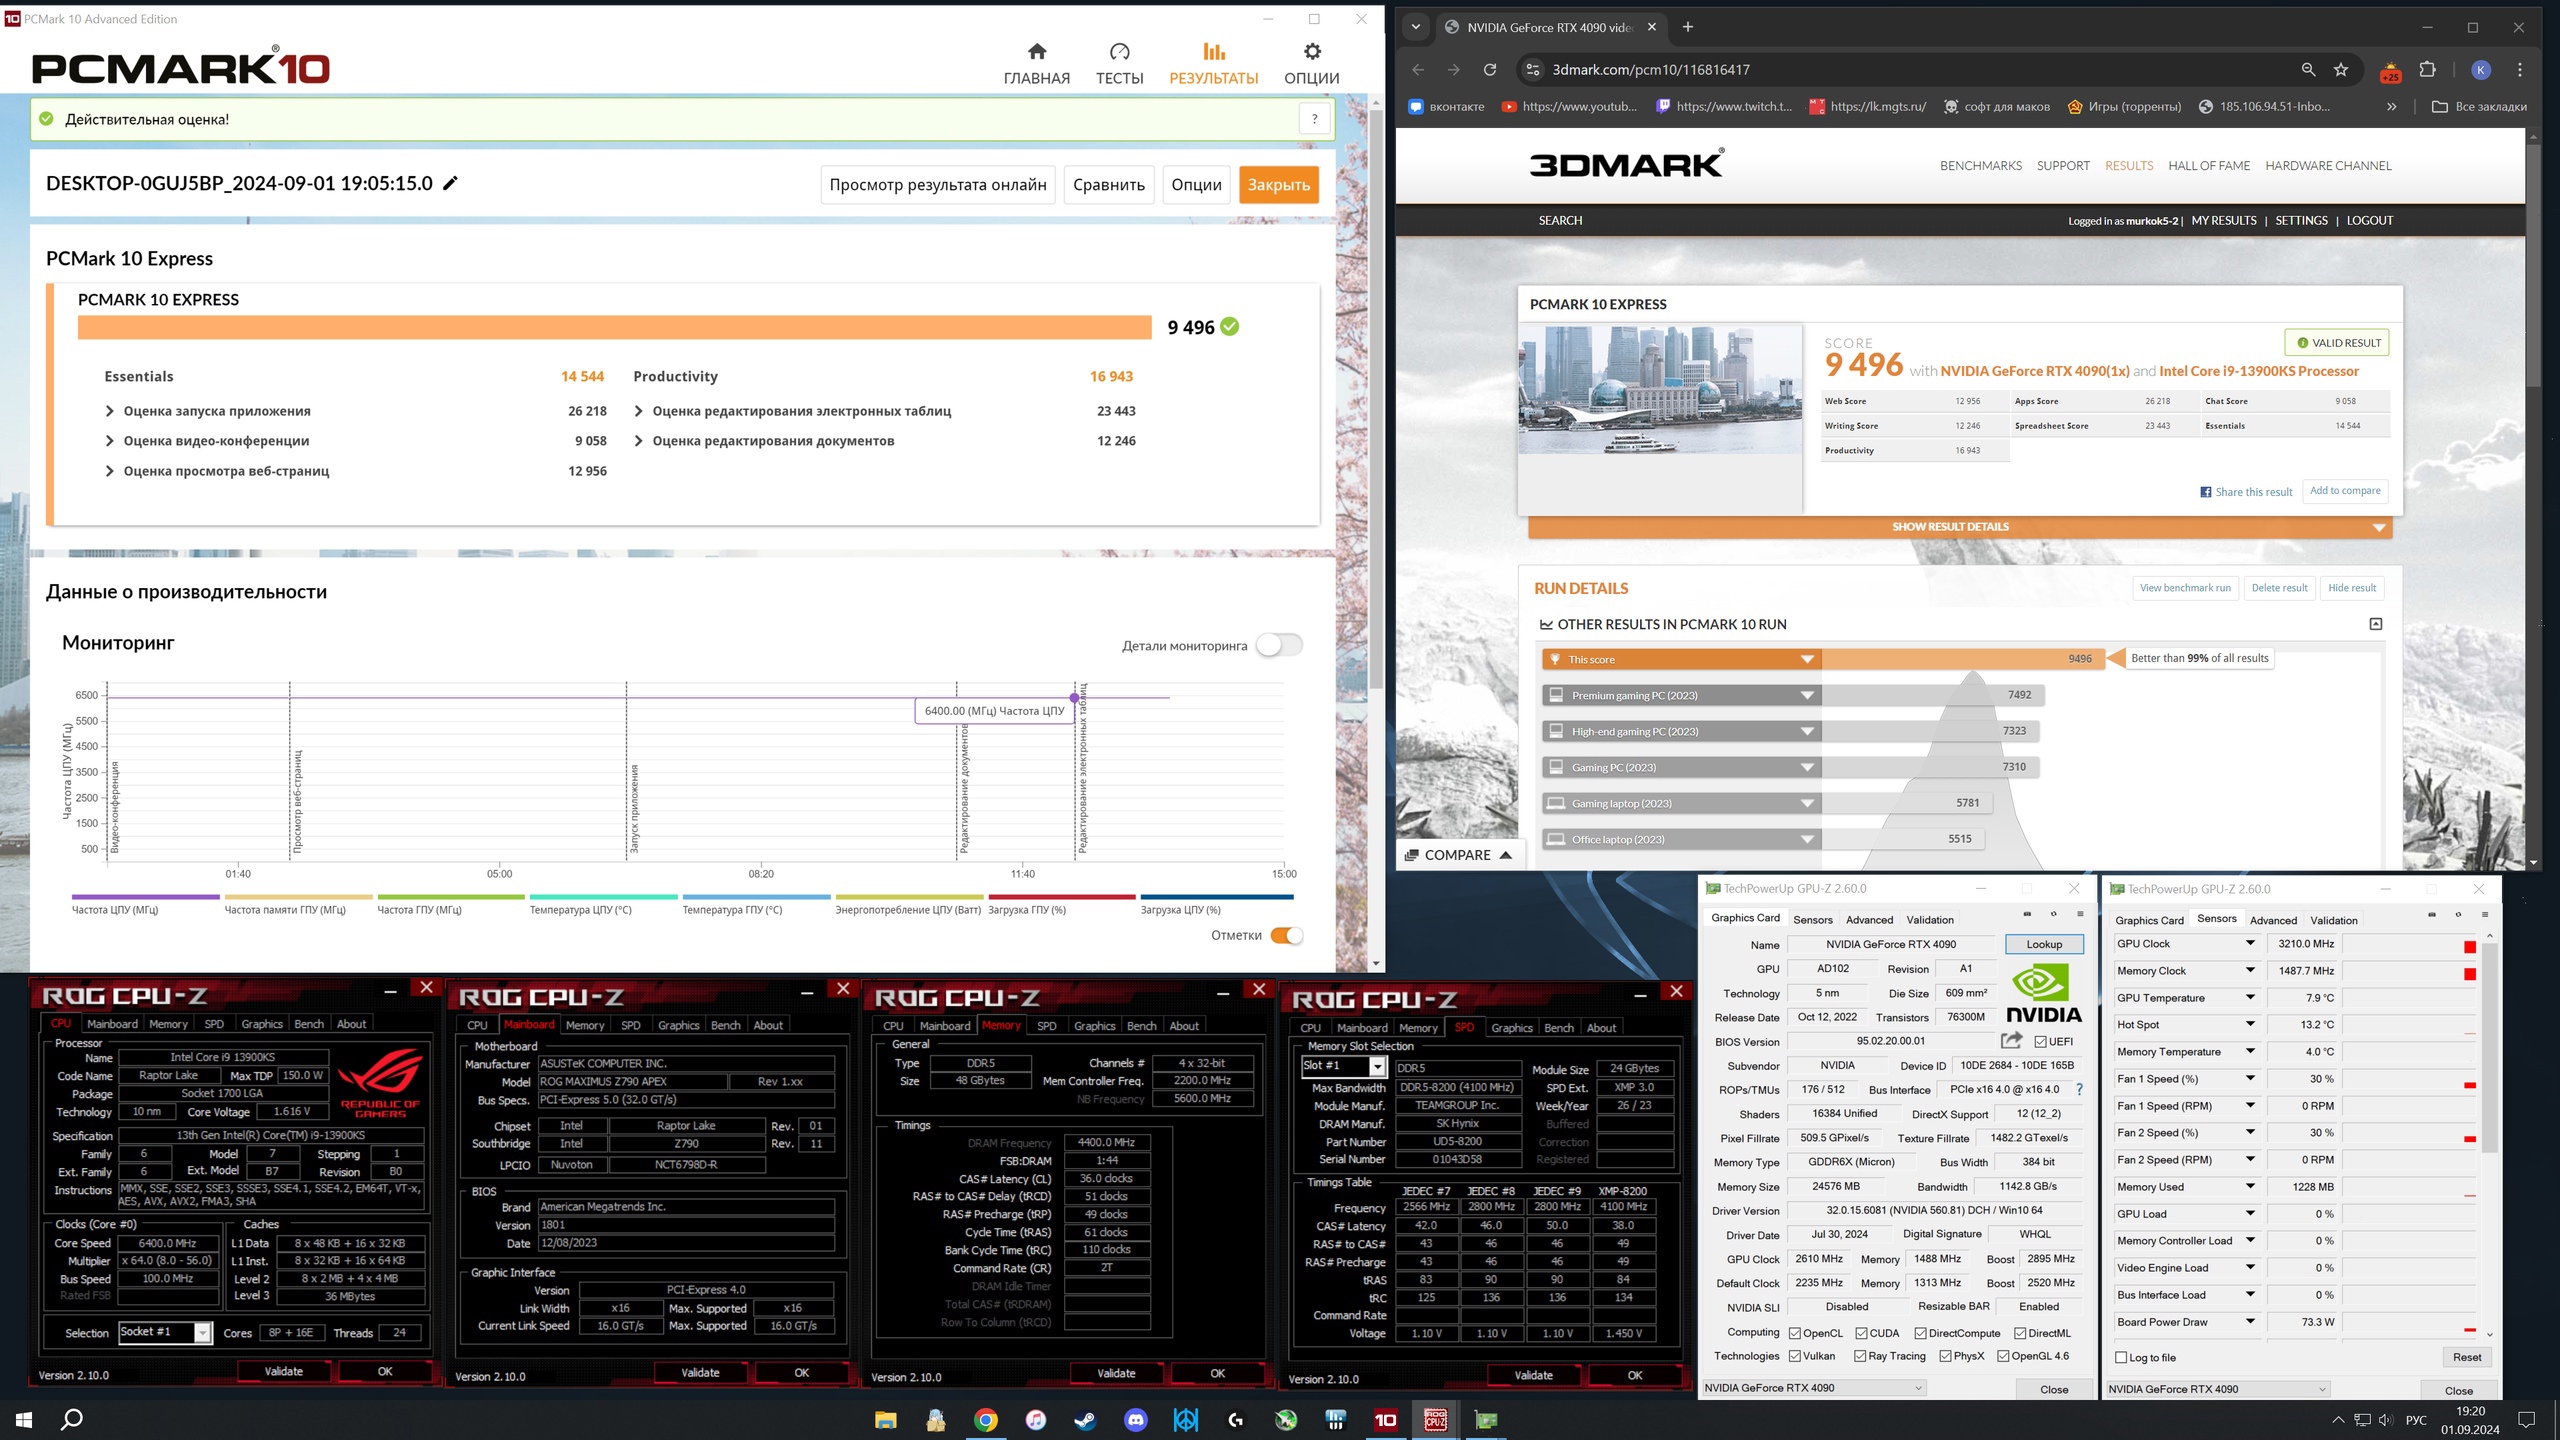Click purple CPU frequency graph marker
Viewport: 2560px width, 1440px height.
point(1075,698)
